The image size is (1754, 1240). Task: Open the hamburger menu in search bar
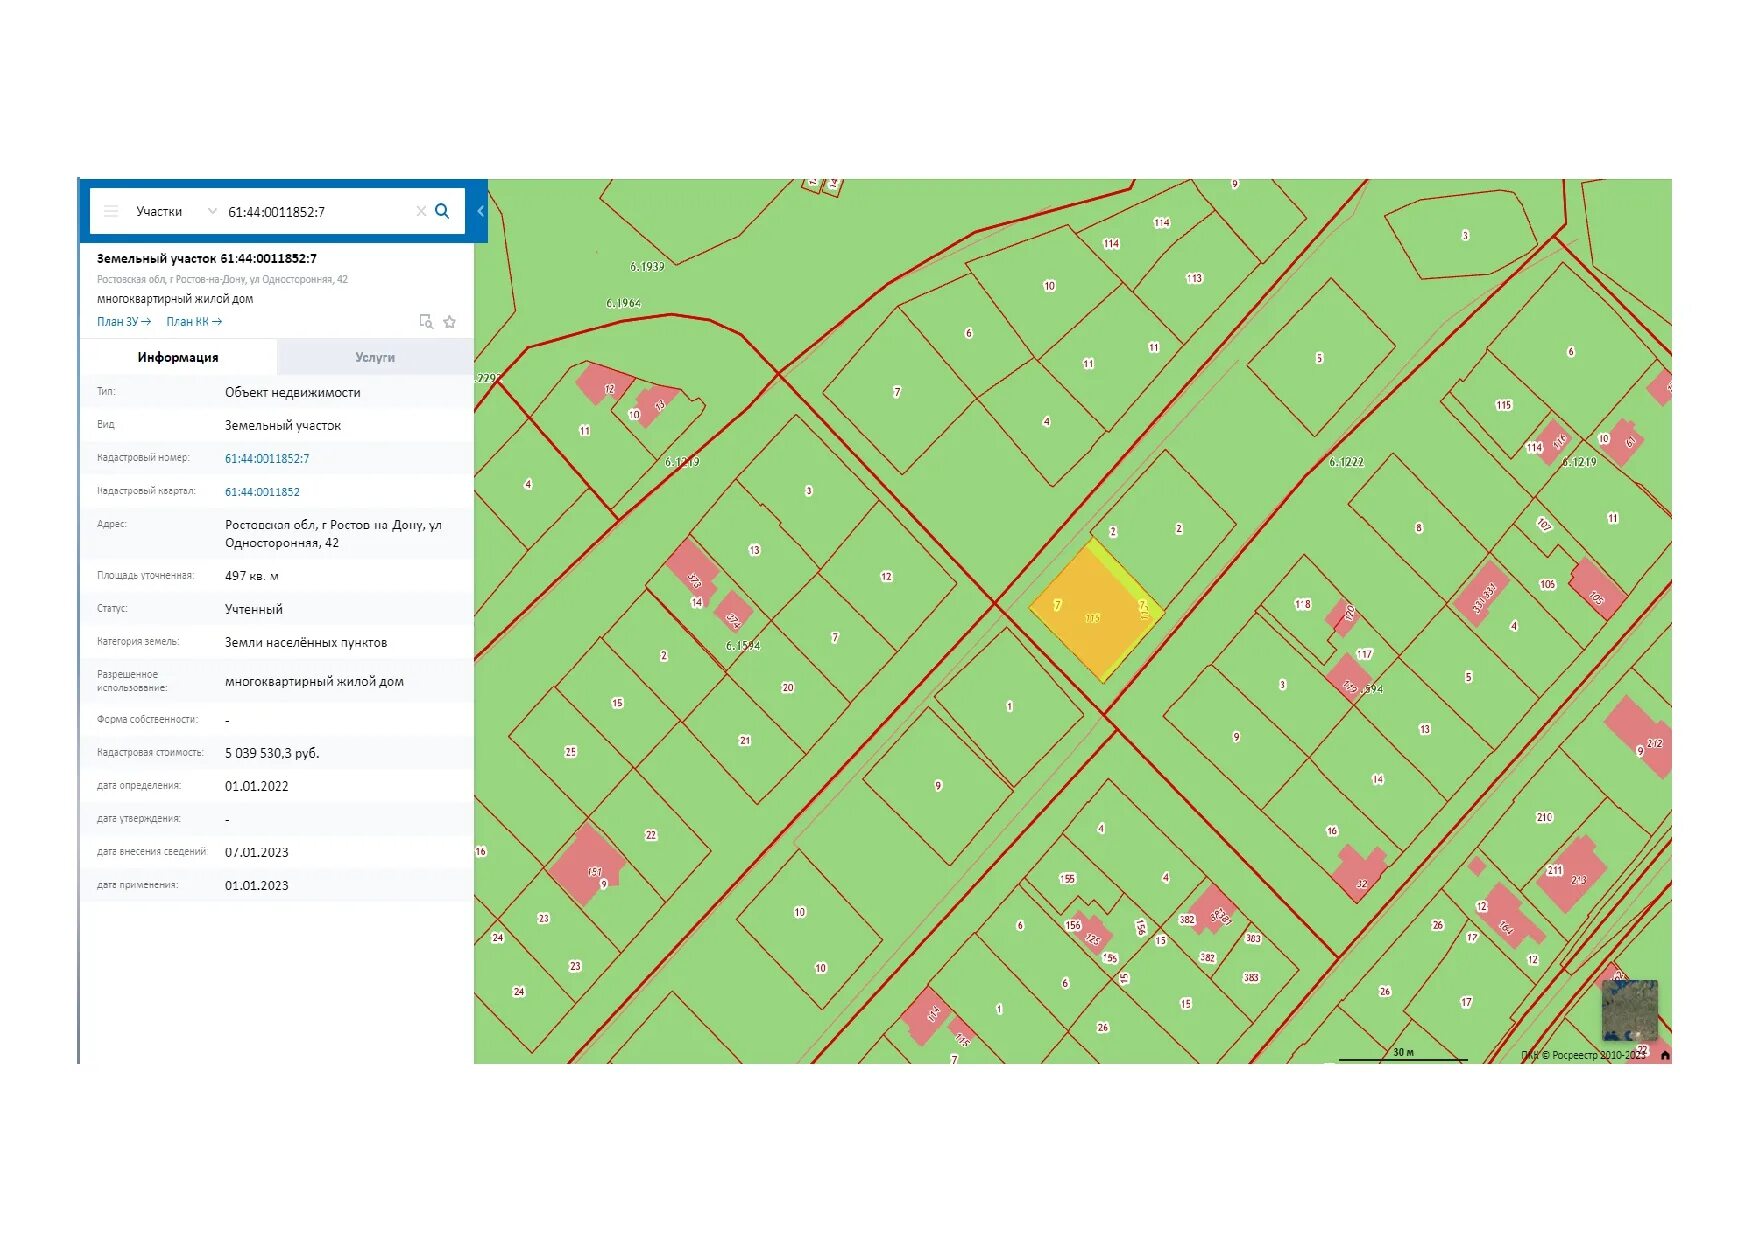pos(111,212)
